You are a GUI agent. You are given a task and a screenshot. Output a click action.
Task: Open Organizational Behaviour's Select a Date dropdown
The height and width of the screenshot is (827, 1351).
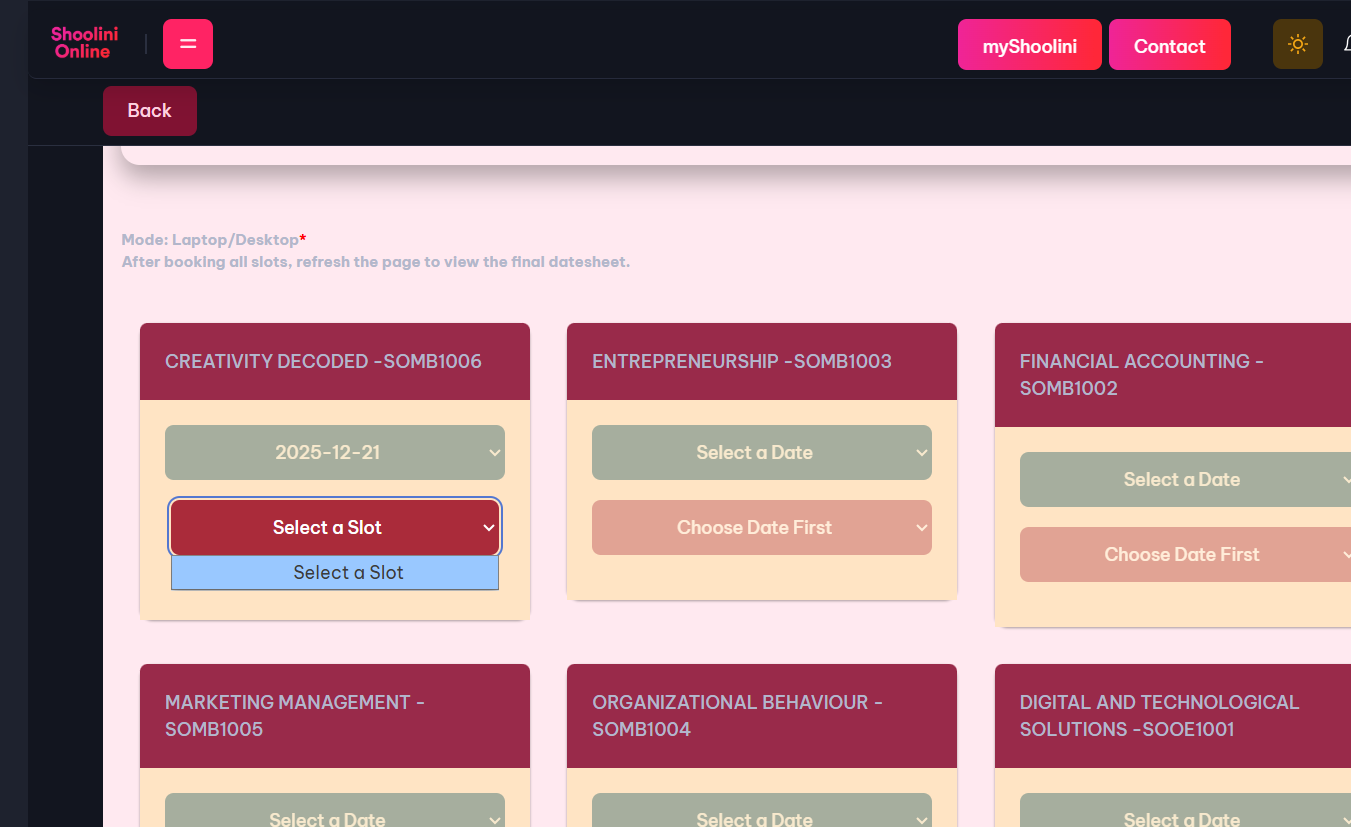762,810
